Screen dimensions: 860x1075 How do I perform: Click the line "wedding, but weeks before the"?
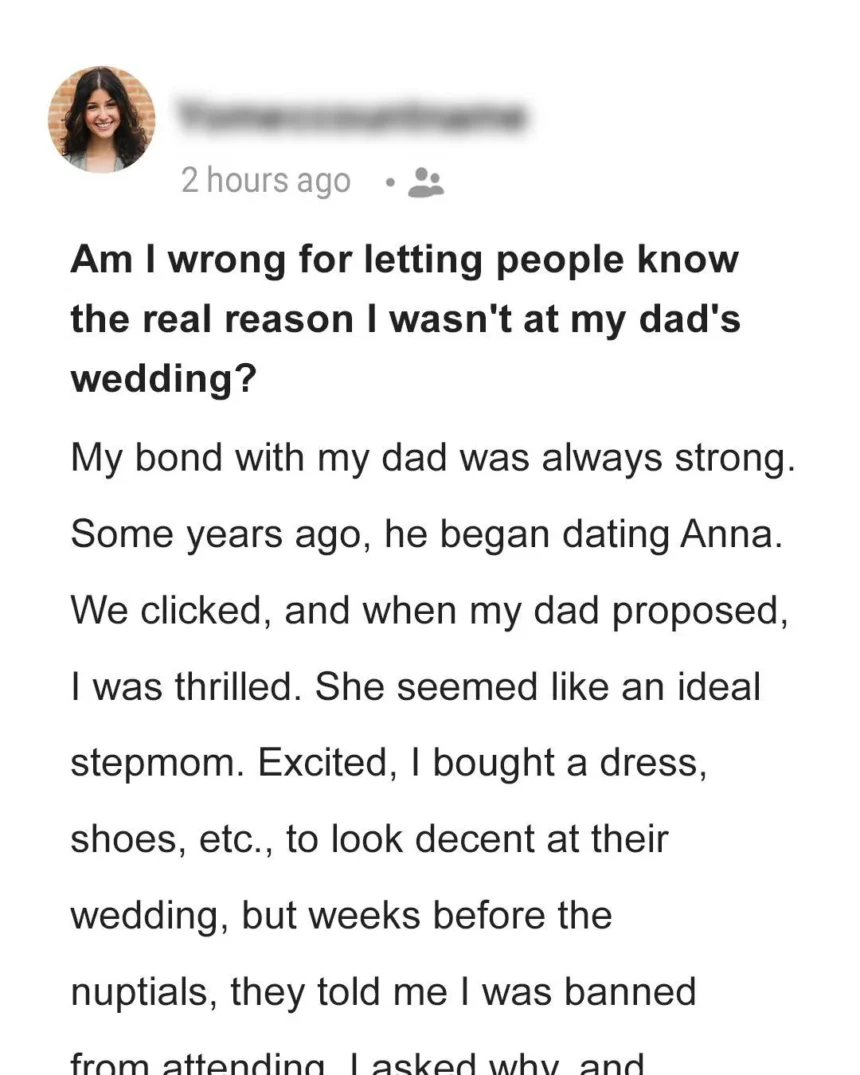pyautogui.click(x=341, y=917)
